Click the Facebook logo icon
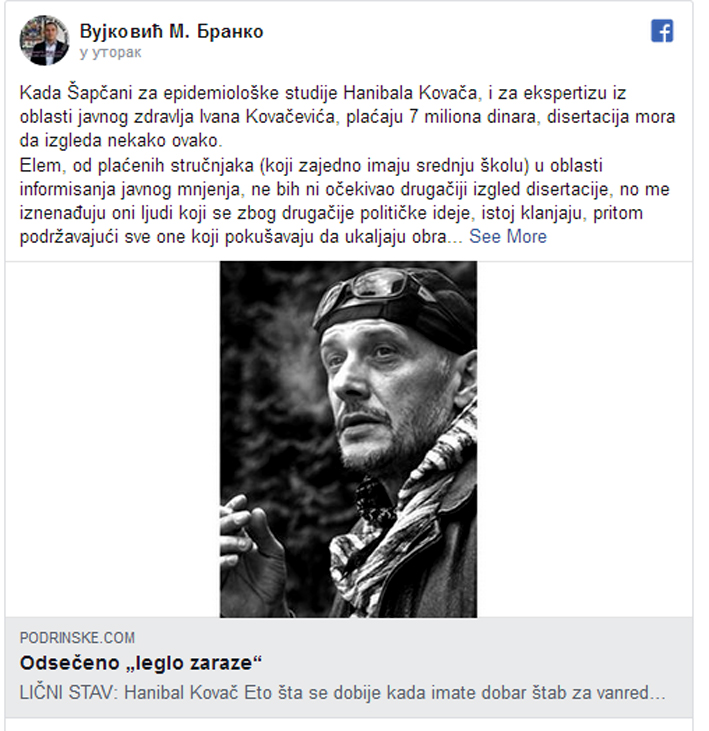Image resolution: width=709 pixels, height=731 pixels. pyautogui.click(x=662, y=31)
